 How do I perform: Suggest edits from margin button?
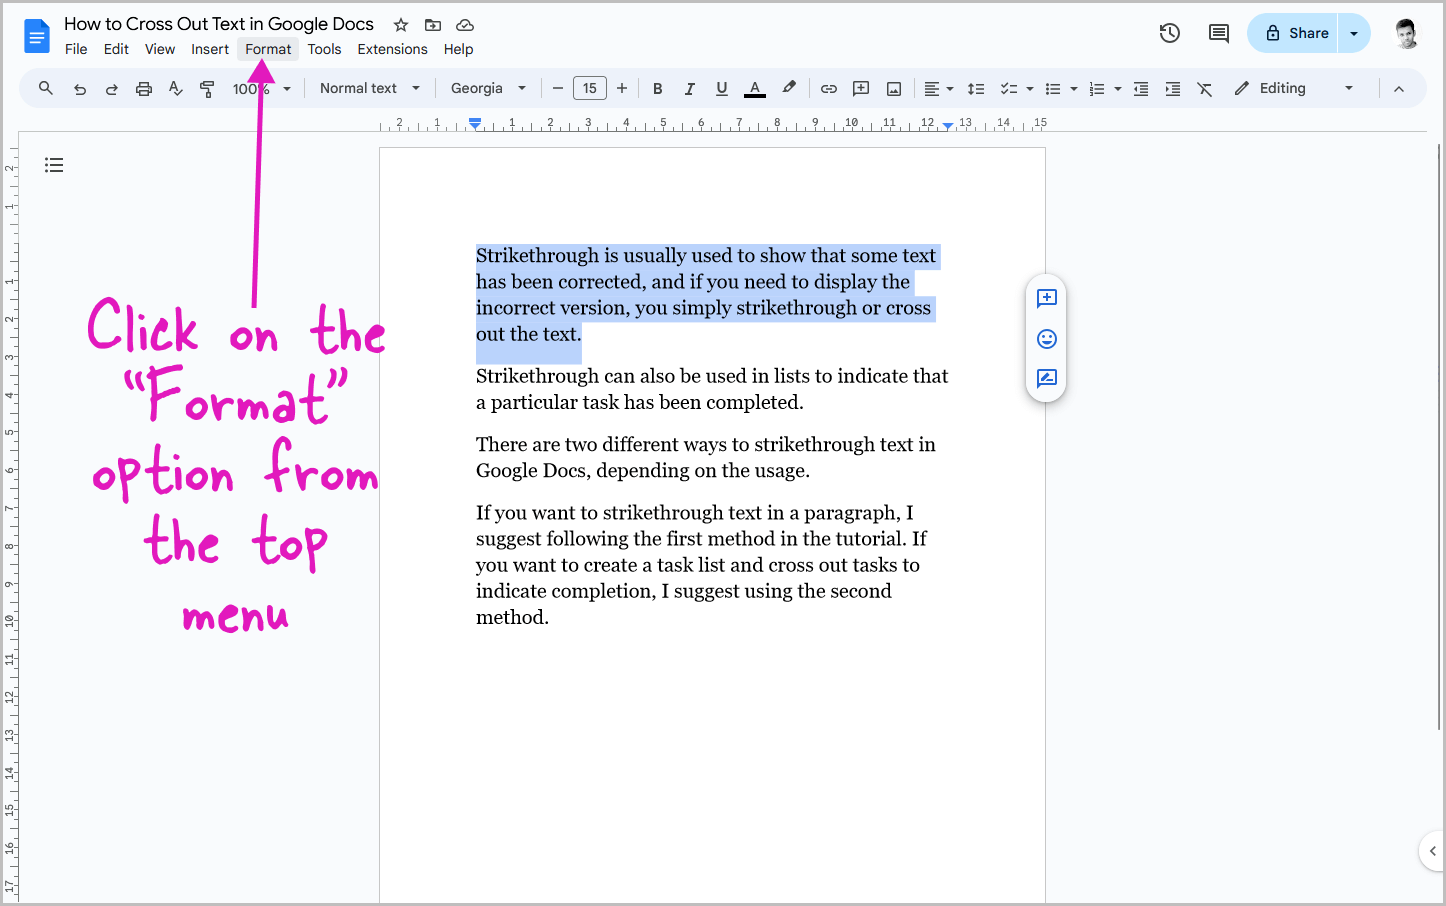click(1047, 378)
